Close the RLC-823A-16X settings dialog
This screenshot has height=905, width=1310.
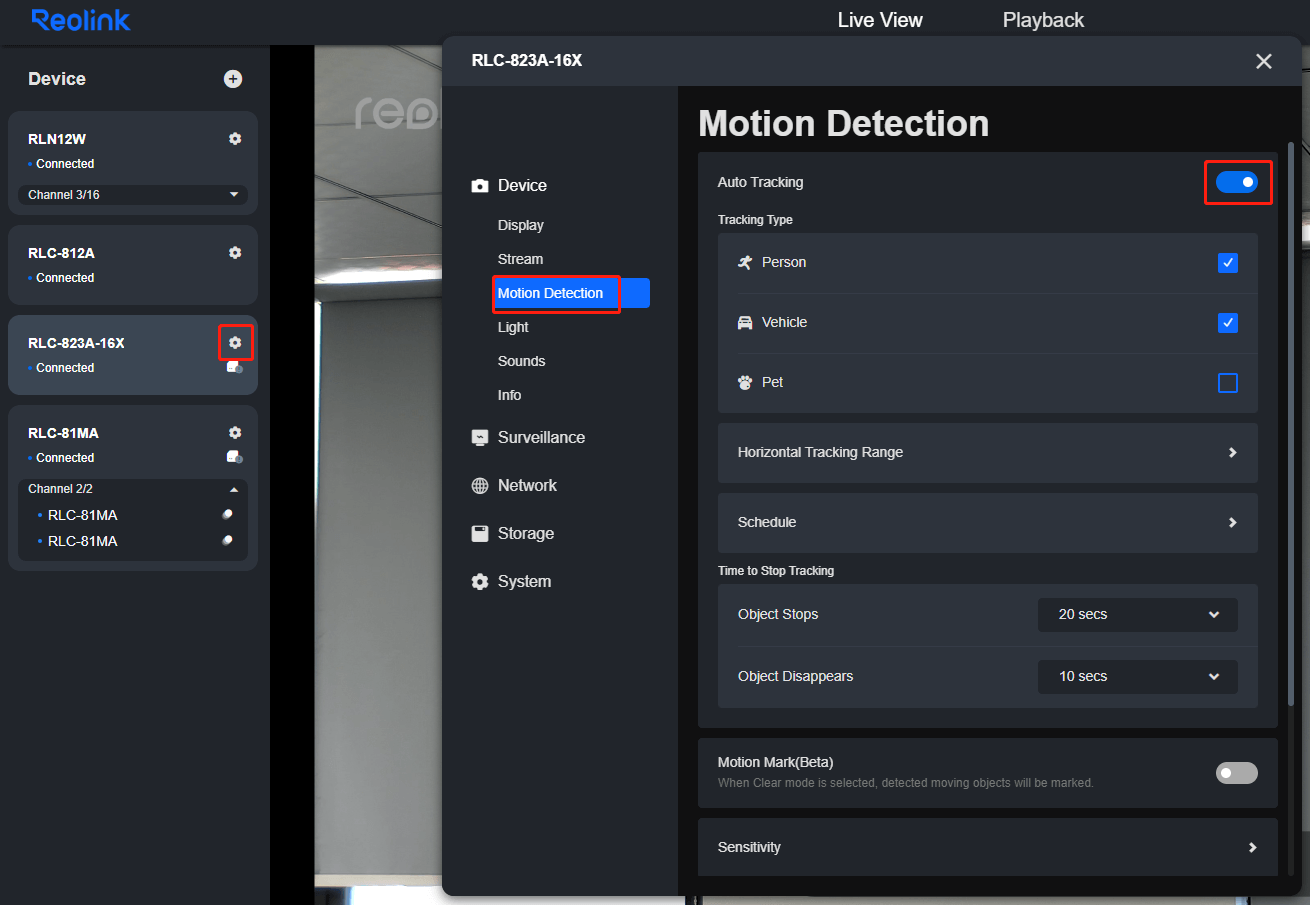coord(1264,61)
